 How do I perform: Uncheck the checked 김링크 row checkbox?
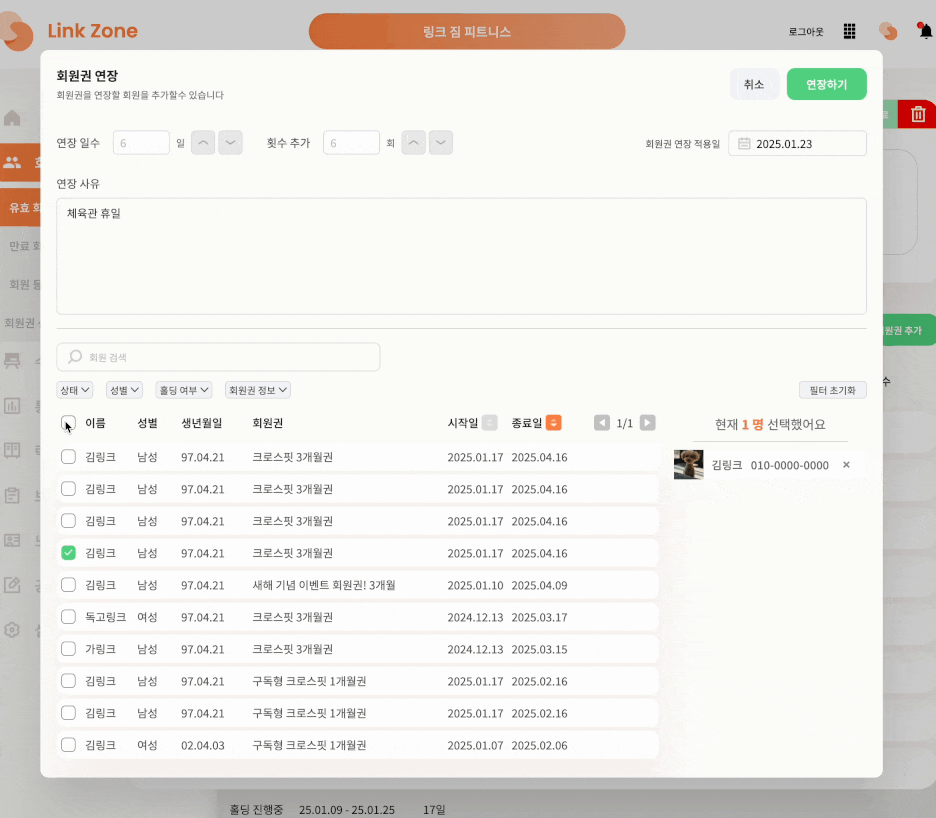click(69, 553)
